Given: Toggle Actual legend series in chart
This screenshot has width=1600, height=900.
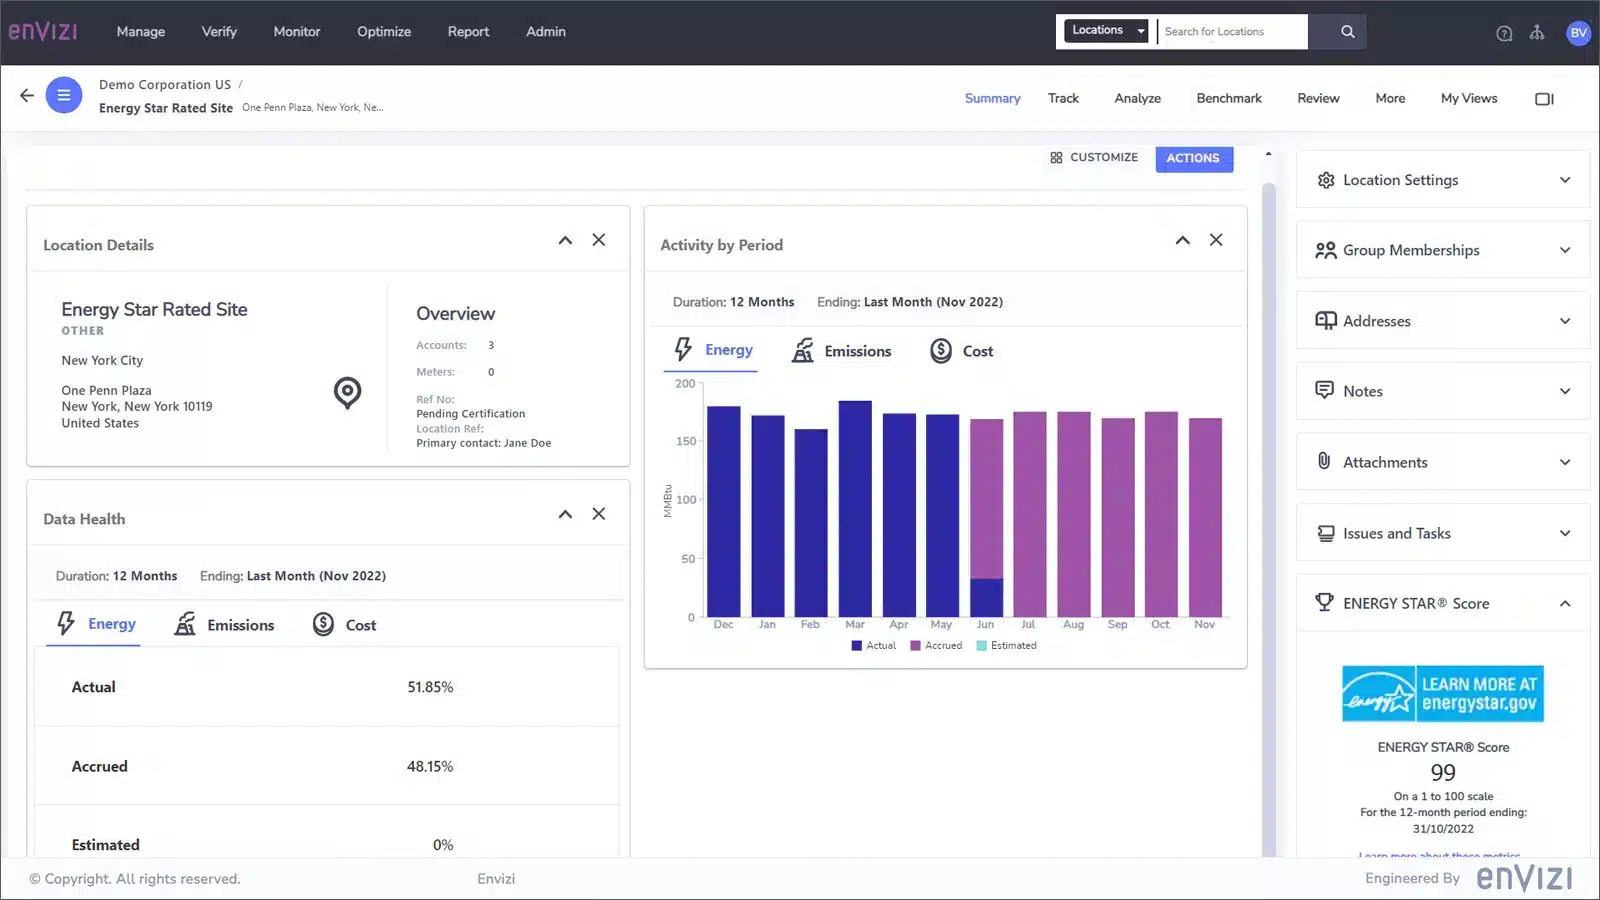Looking at the screenshot, I should pos(873,646).
